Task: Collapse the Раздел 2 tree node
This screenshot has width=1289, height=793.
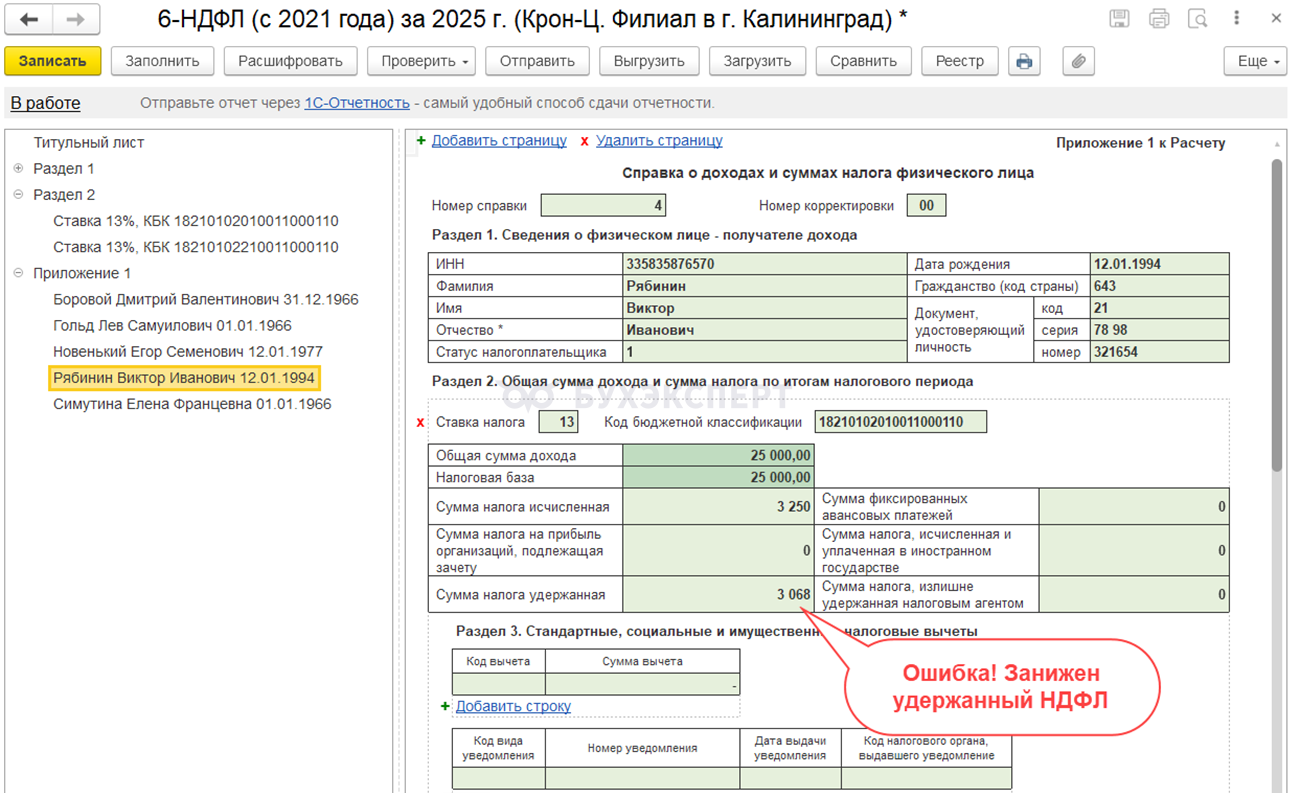Action: 19,195
